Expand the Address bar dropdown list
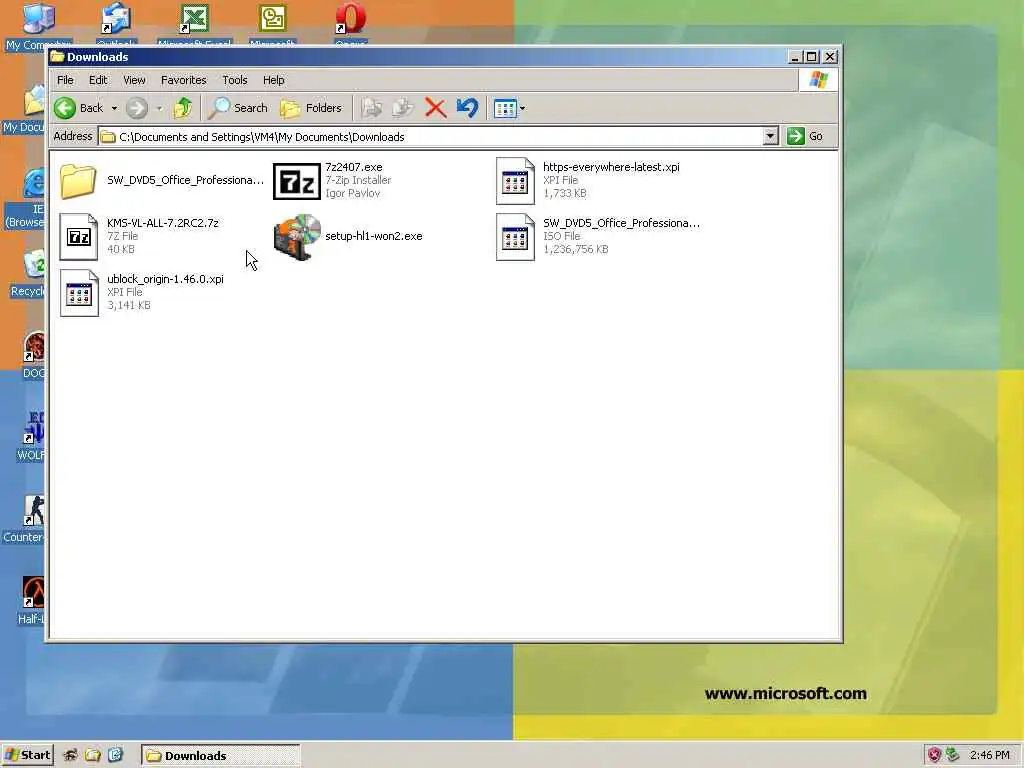 point(771,136)
